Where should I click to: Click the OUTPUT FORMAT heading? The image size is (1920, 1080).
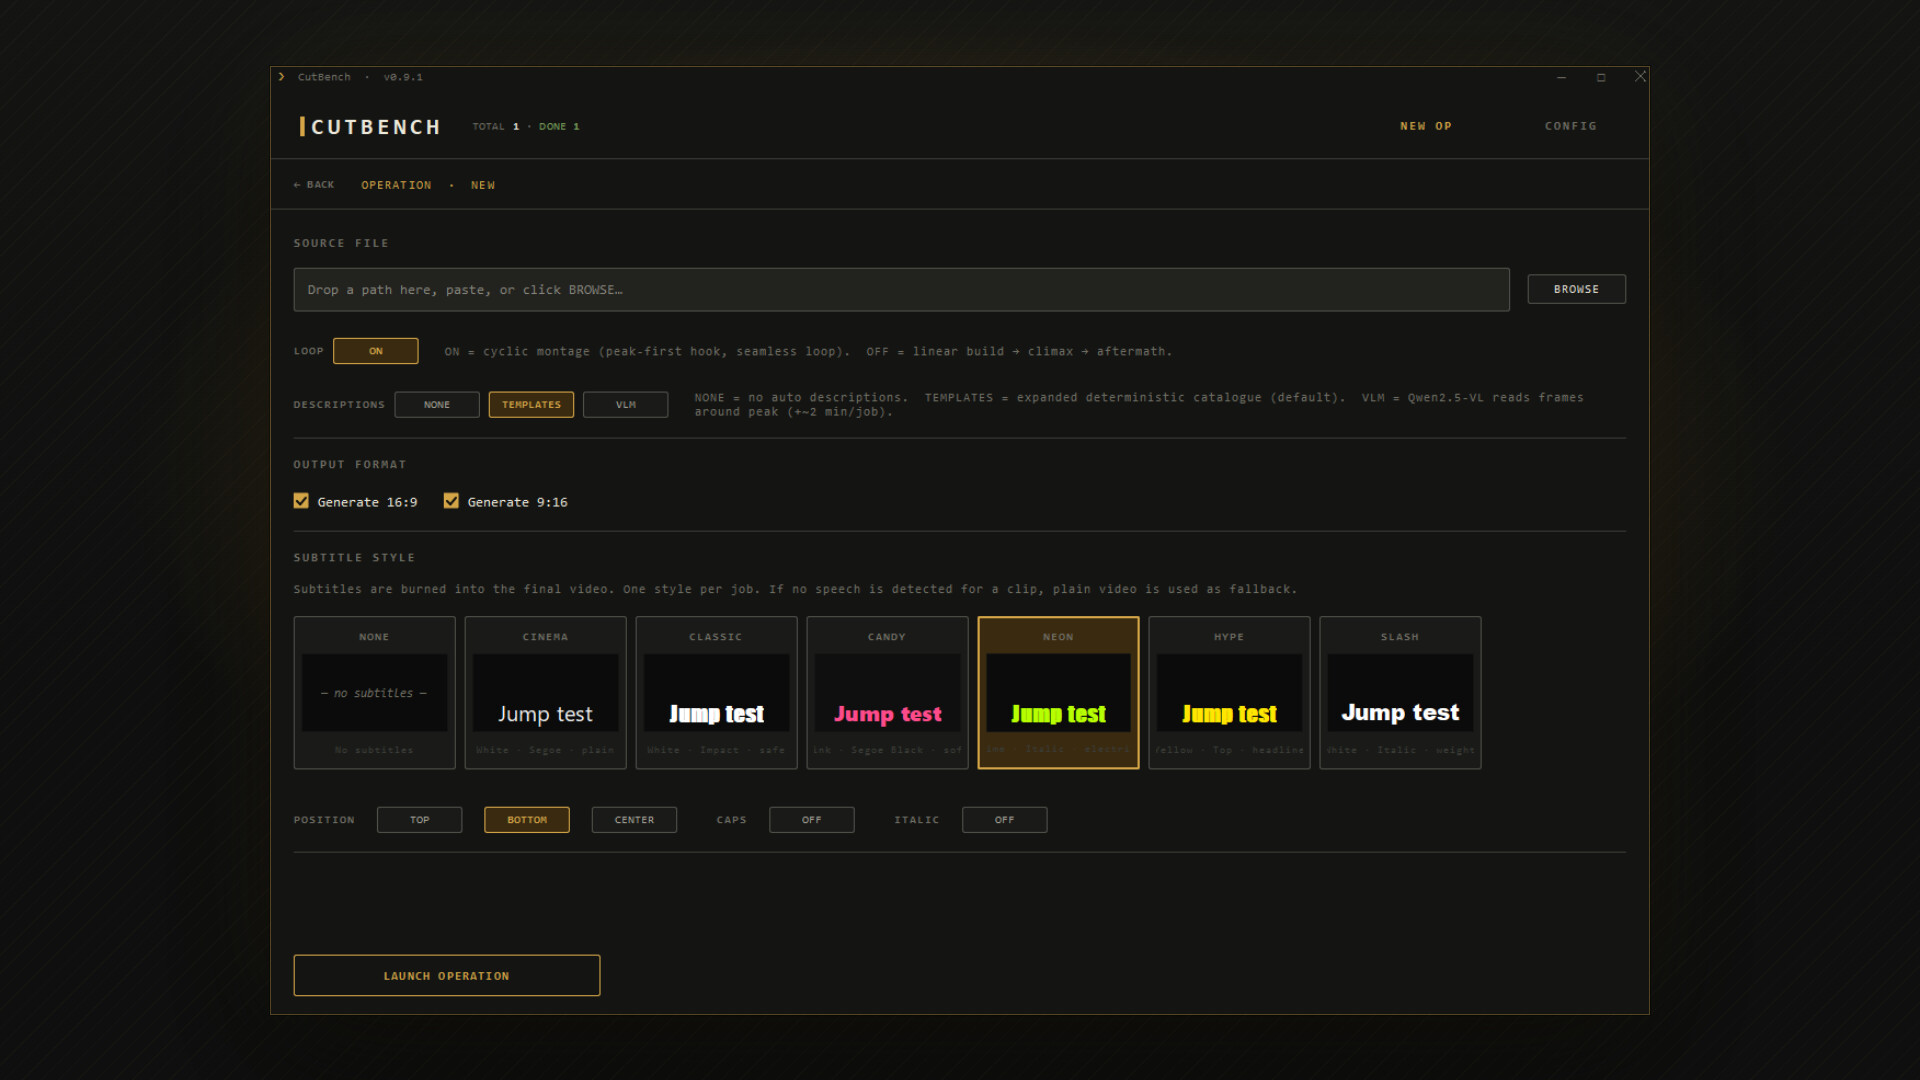click(350, 465)
